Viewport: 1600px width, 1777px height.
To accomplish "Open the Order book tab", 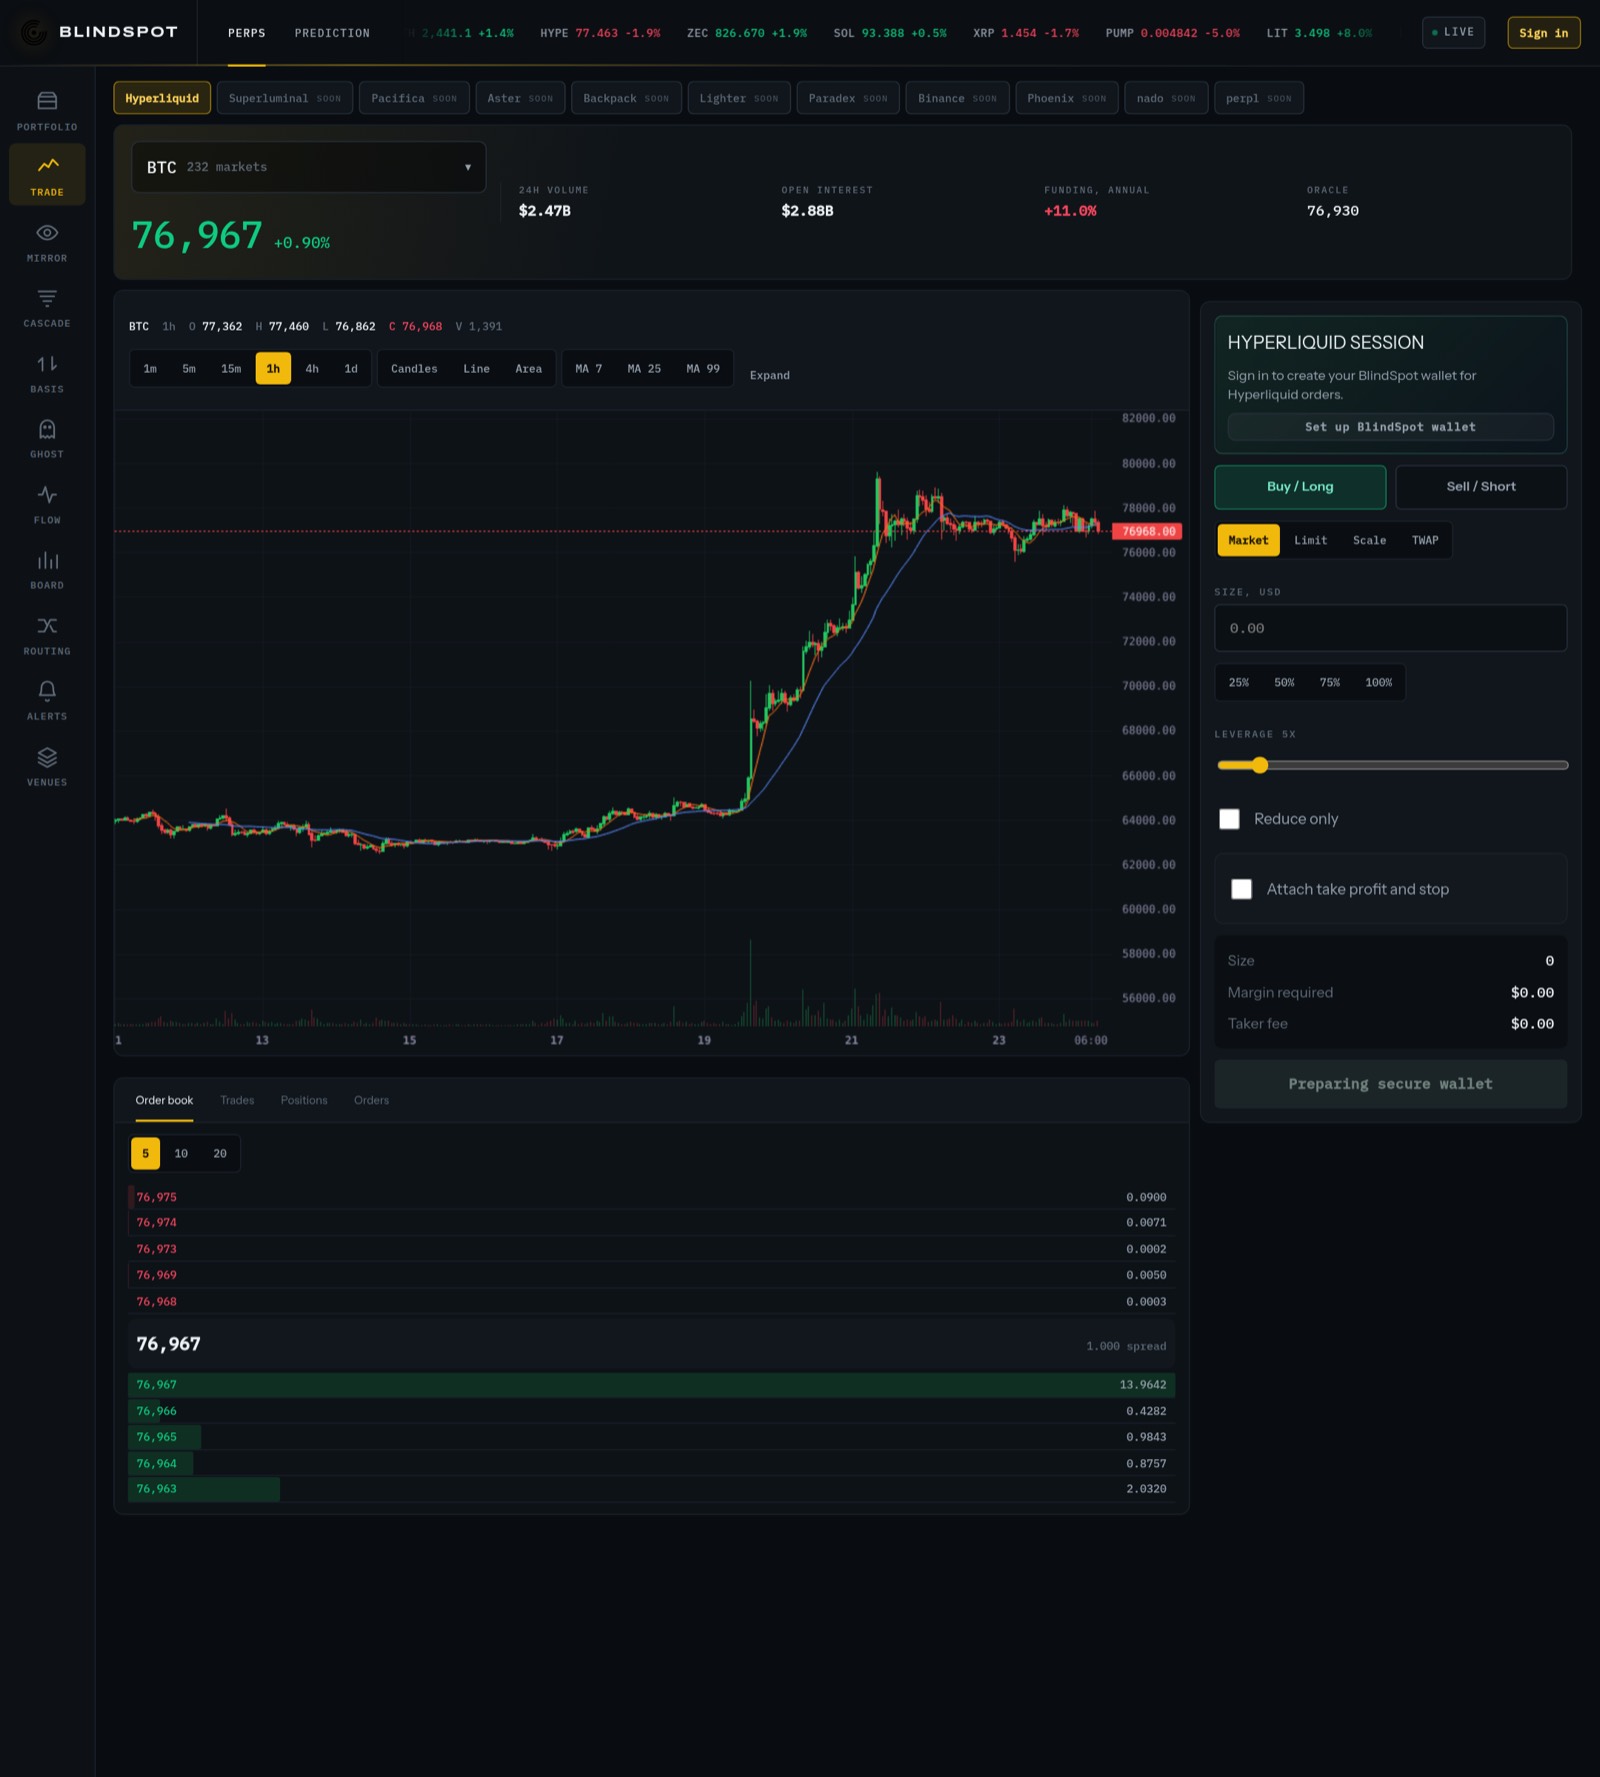I will tap(164, 1100).
